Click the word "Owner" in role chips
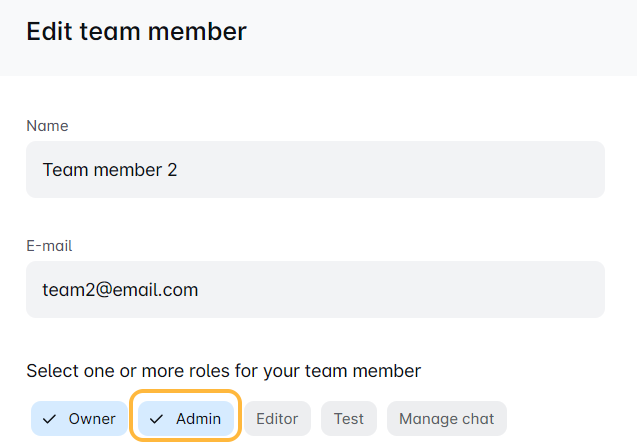The width and height of the screenshot is (637, 442). point(92,419)
